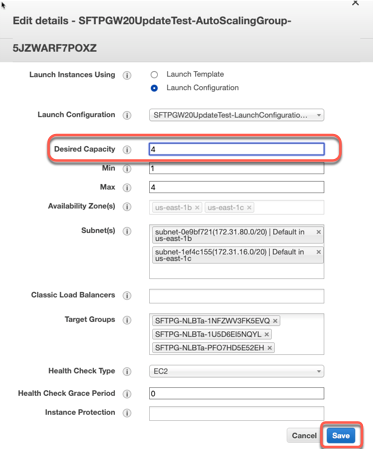The width and height of the screenshot is (373, 449).
Task: Remove target group SFTPG-NLBTa-1NFZWV3FK5EVQ
Action: pos(275,321)
